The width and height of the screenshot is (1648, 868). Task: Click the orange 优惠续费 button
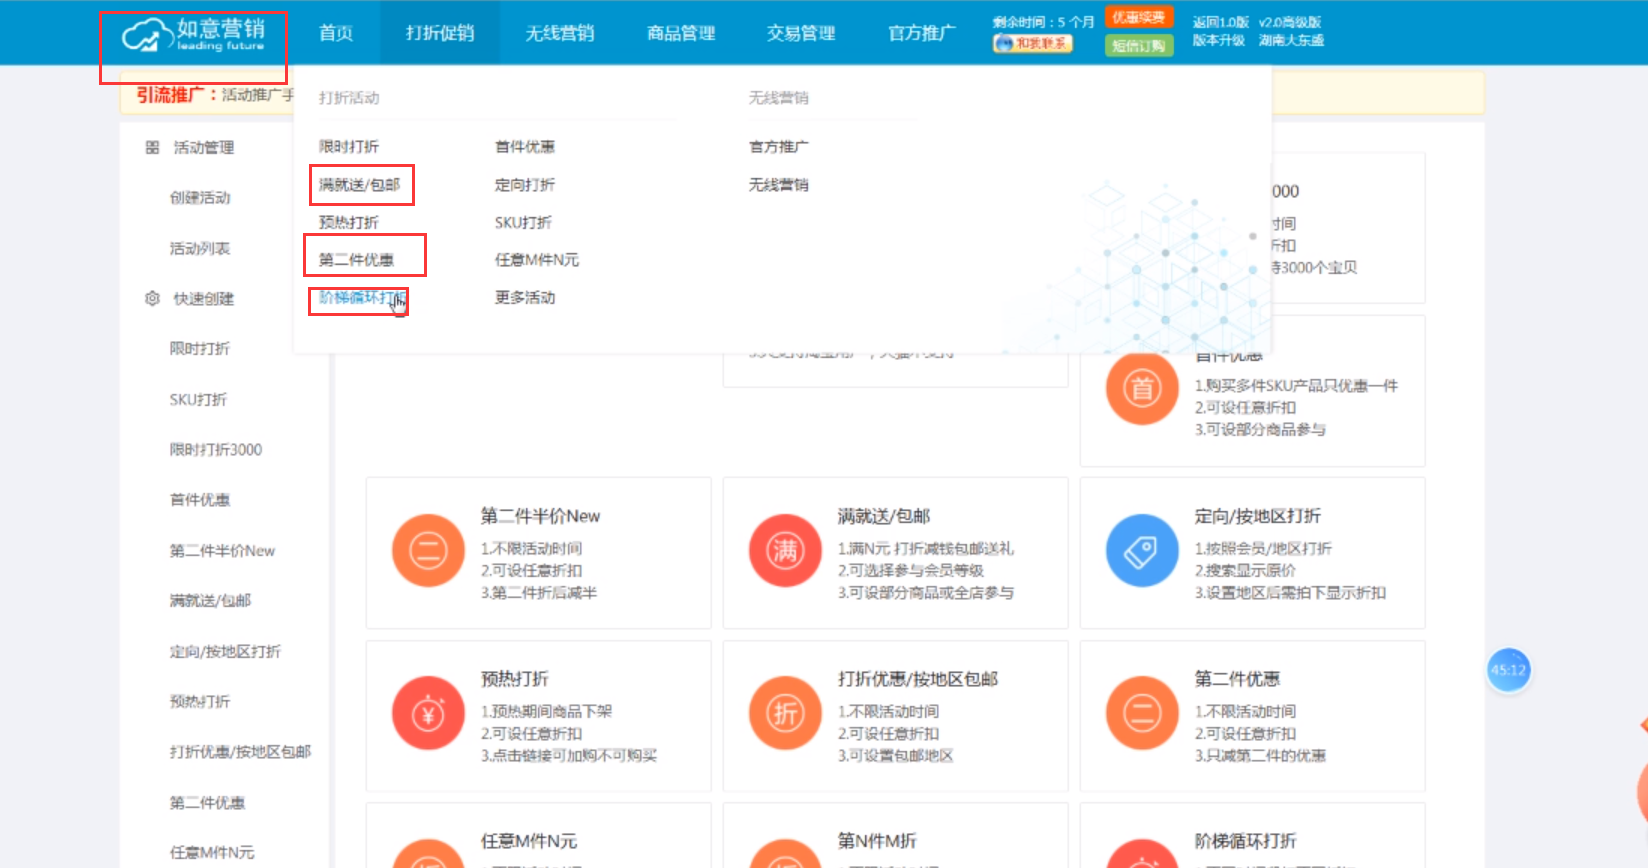[1138, 18]
